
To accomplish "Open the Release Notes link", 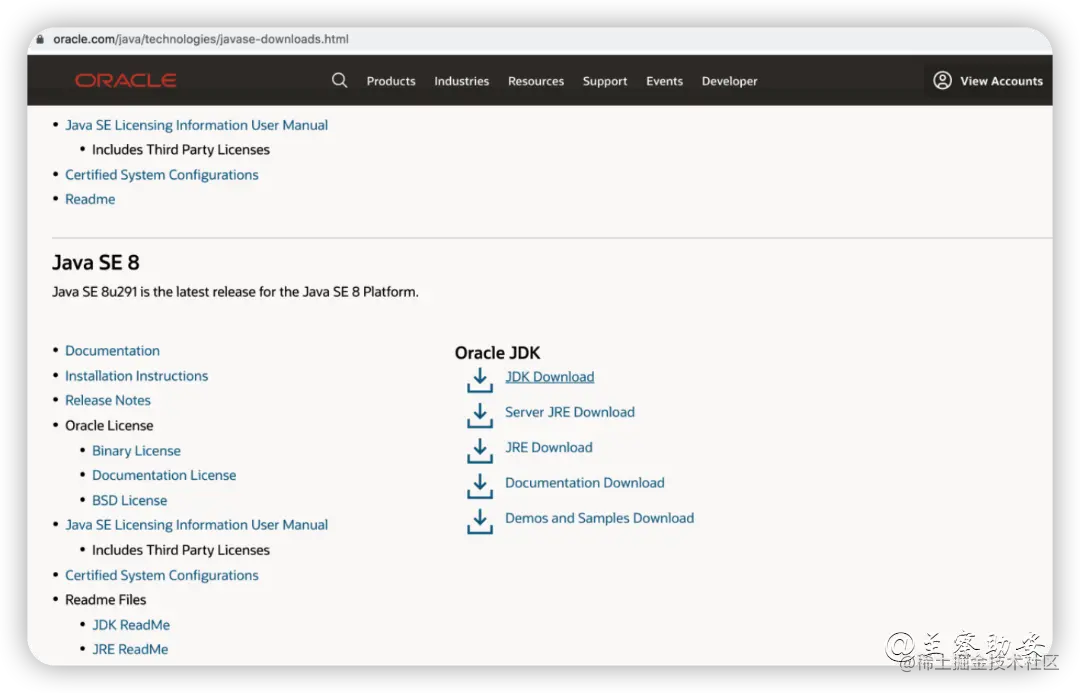I will [x=107, y=400].
